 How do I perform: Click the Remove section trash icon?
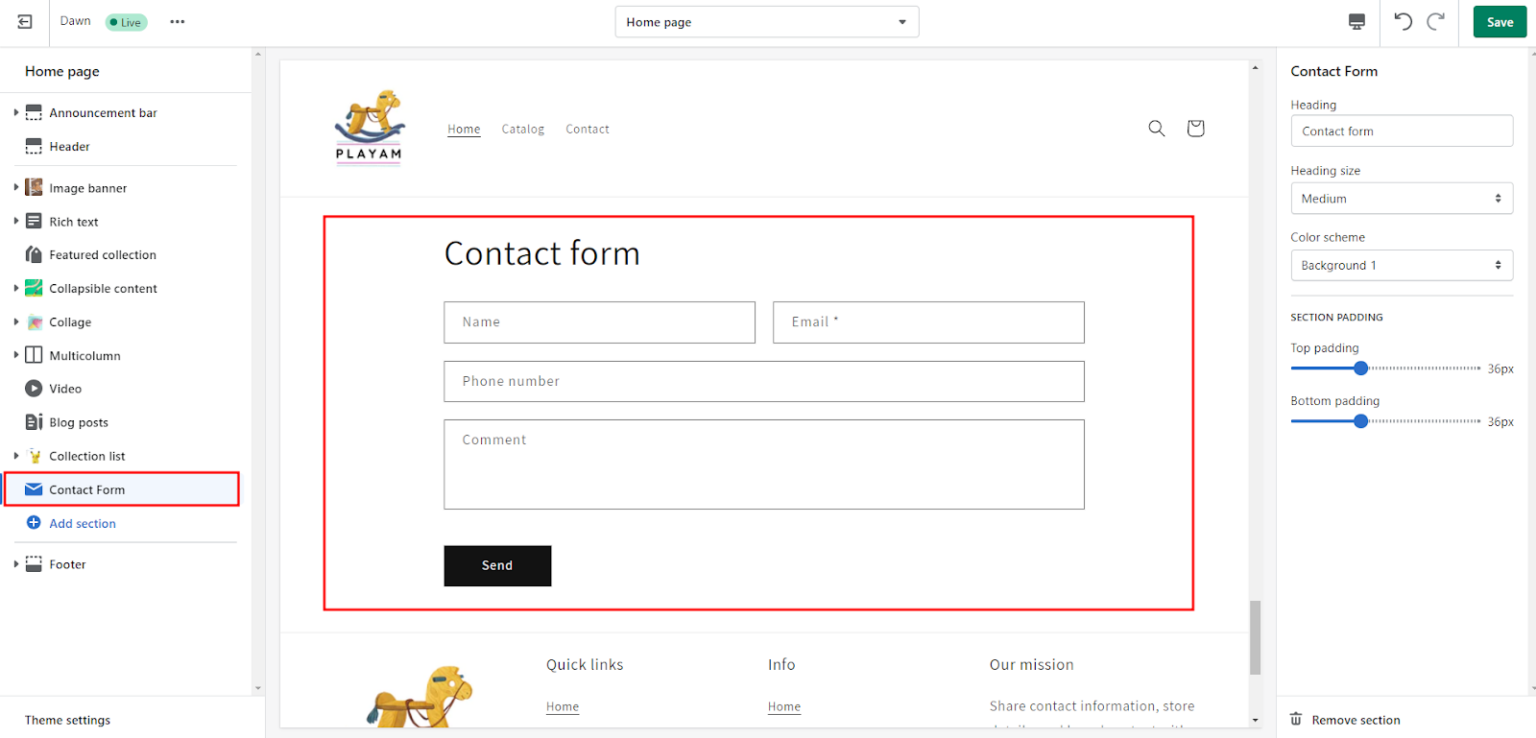[x=1296, y=719]
